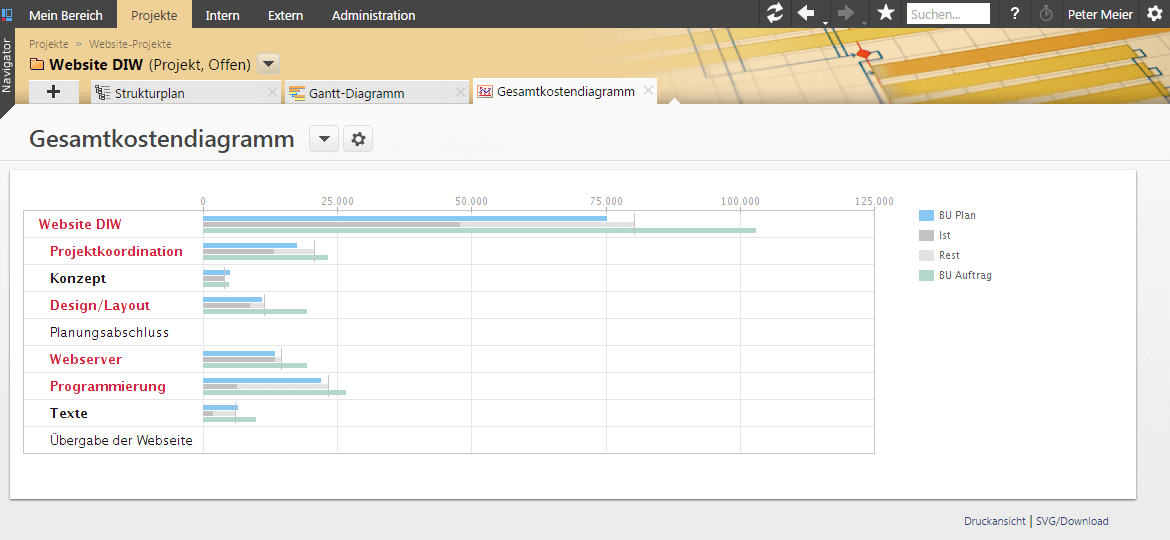Open back-history dropdown arrow

(x=825, y=22)
